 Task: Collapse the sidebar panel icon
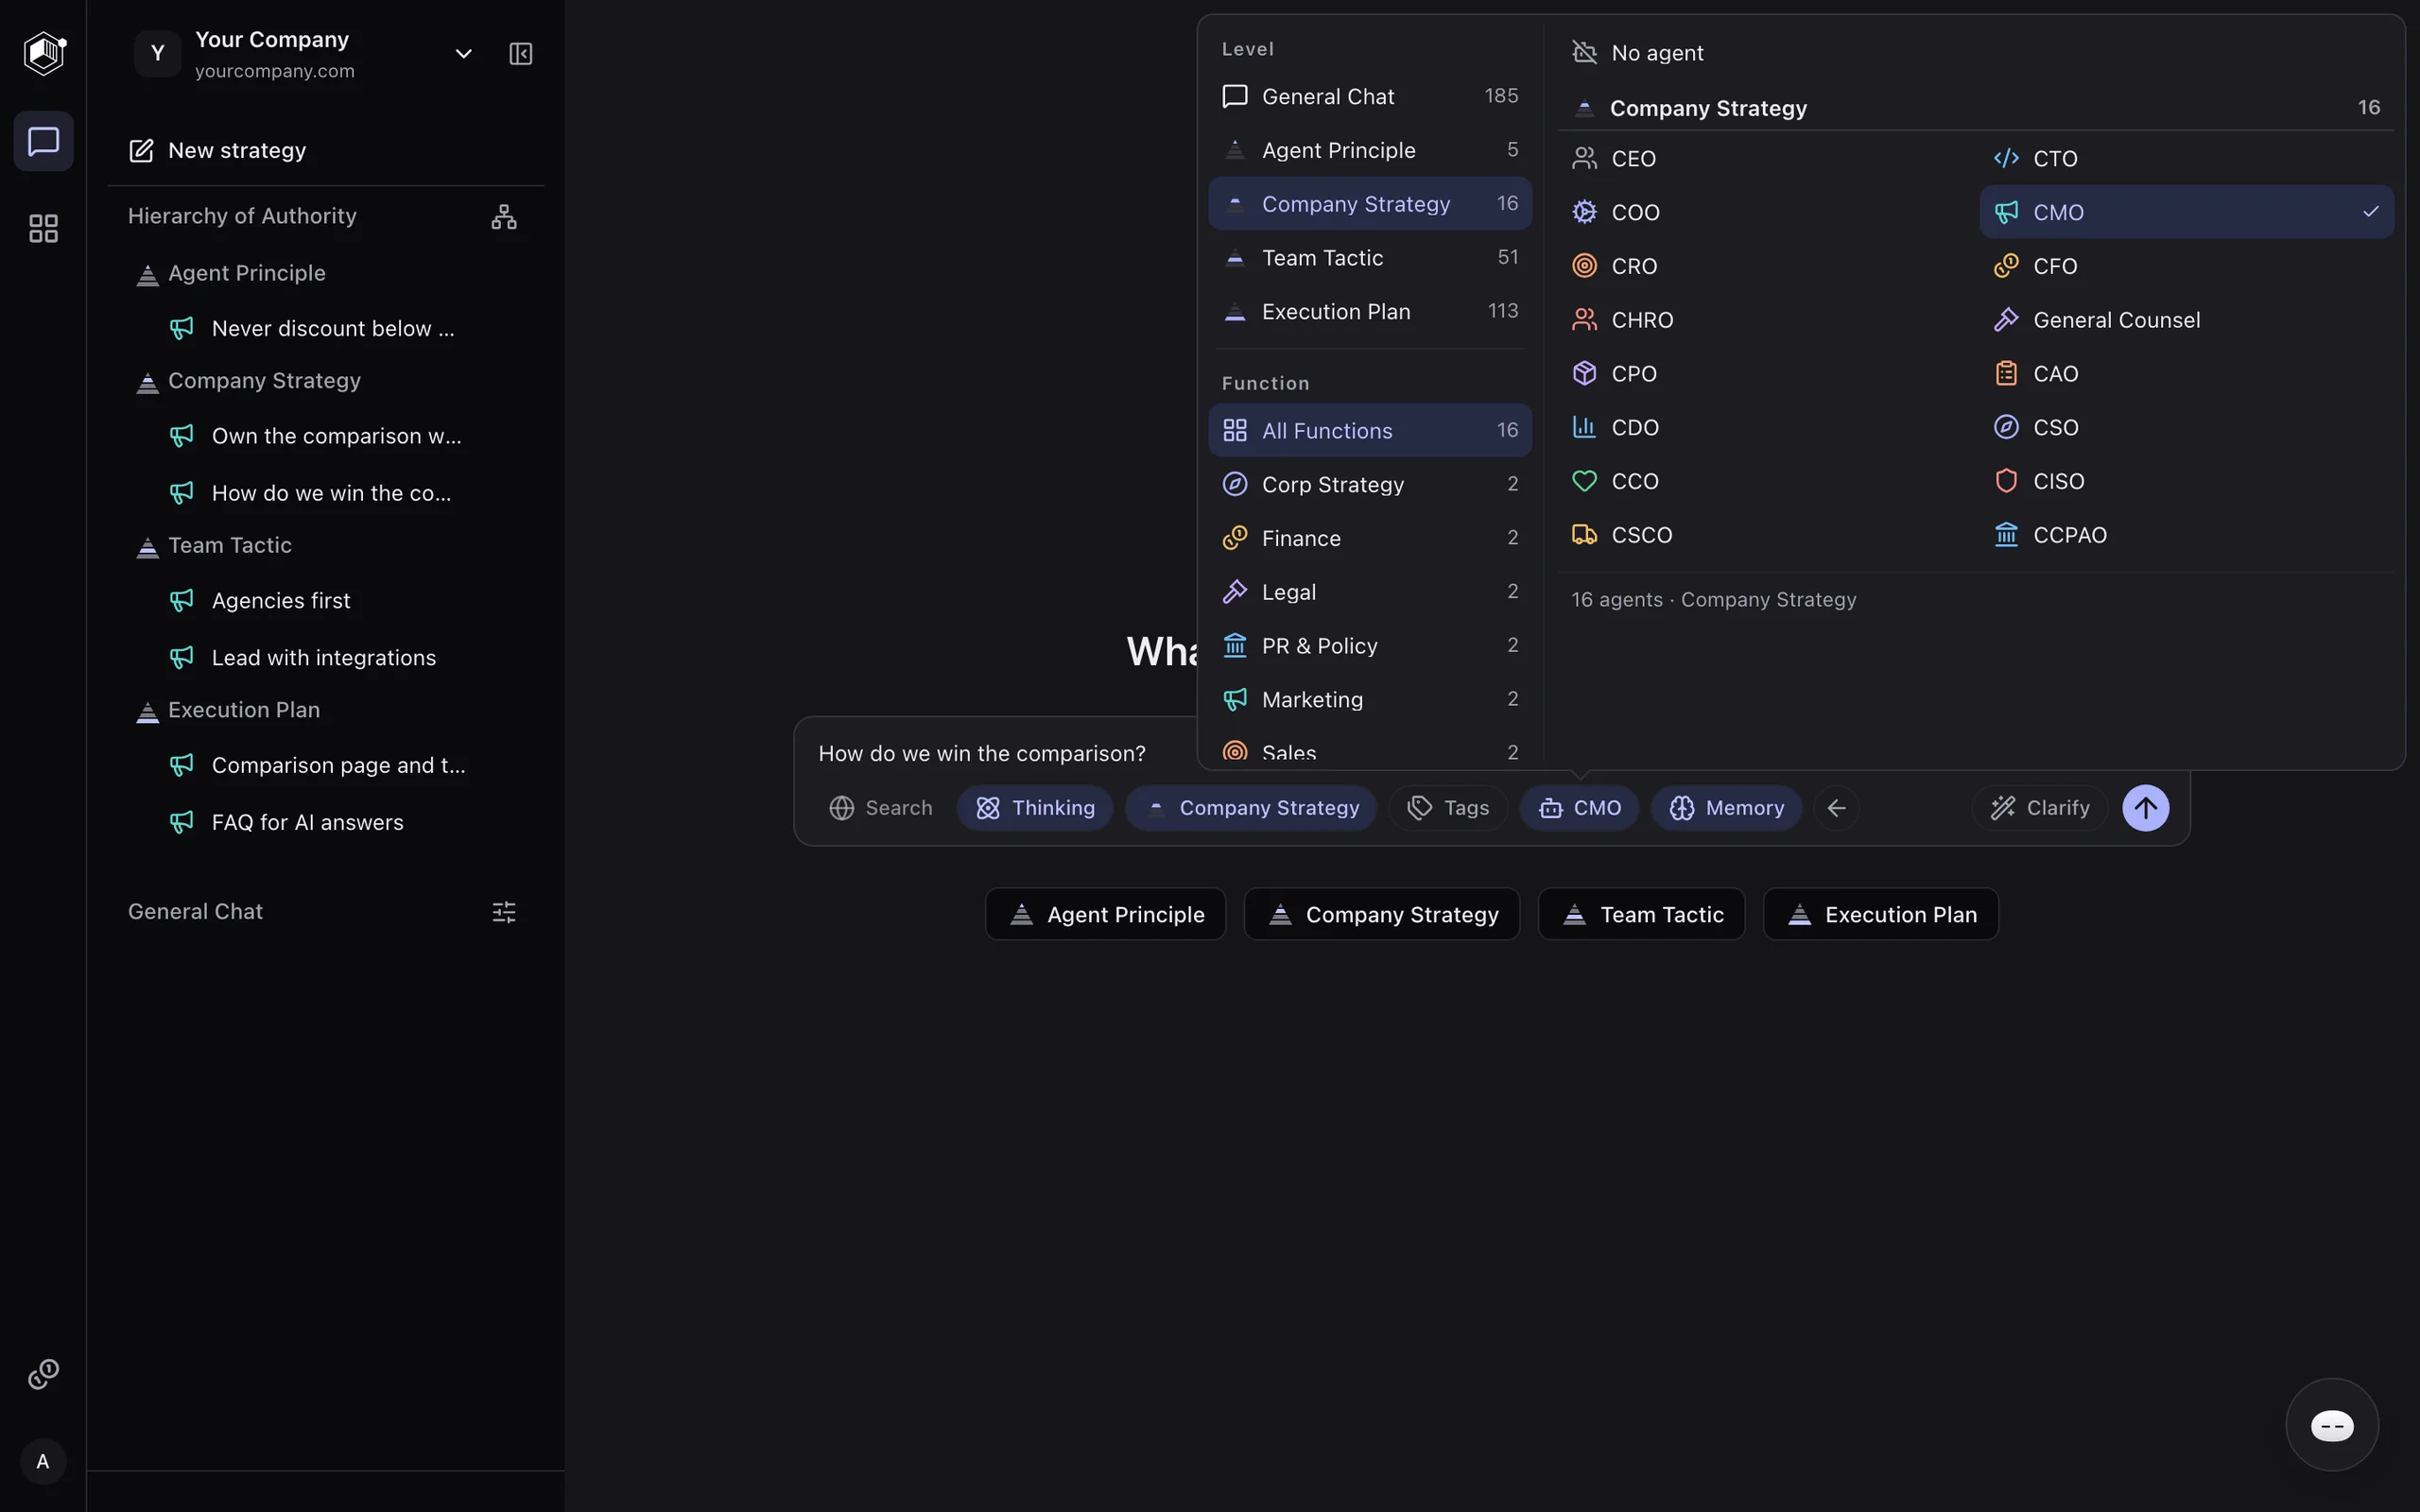pos(520,54)
